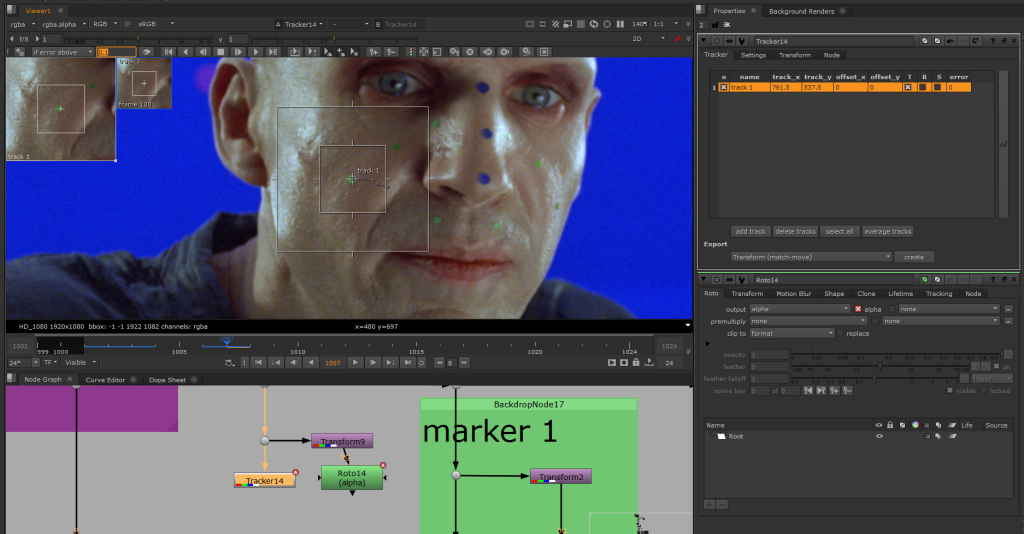Switch to the Curve Editor tab
Image resolution: width=1024 pixels, height=534 pixels.
point(105,380)
